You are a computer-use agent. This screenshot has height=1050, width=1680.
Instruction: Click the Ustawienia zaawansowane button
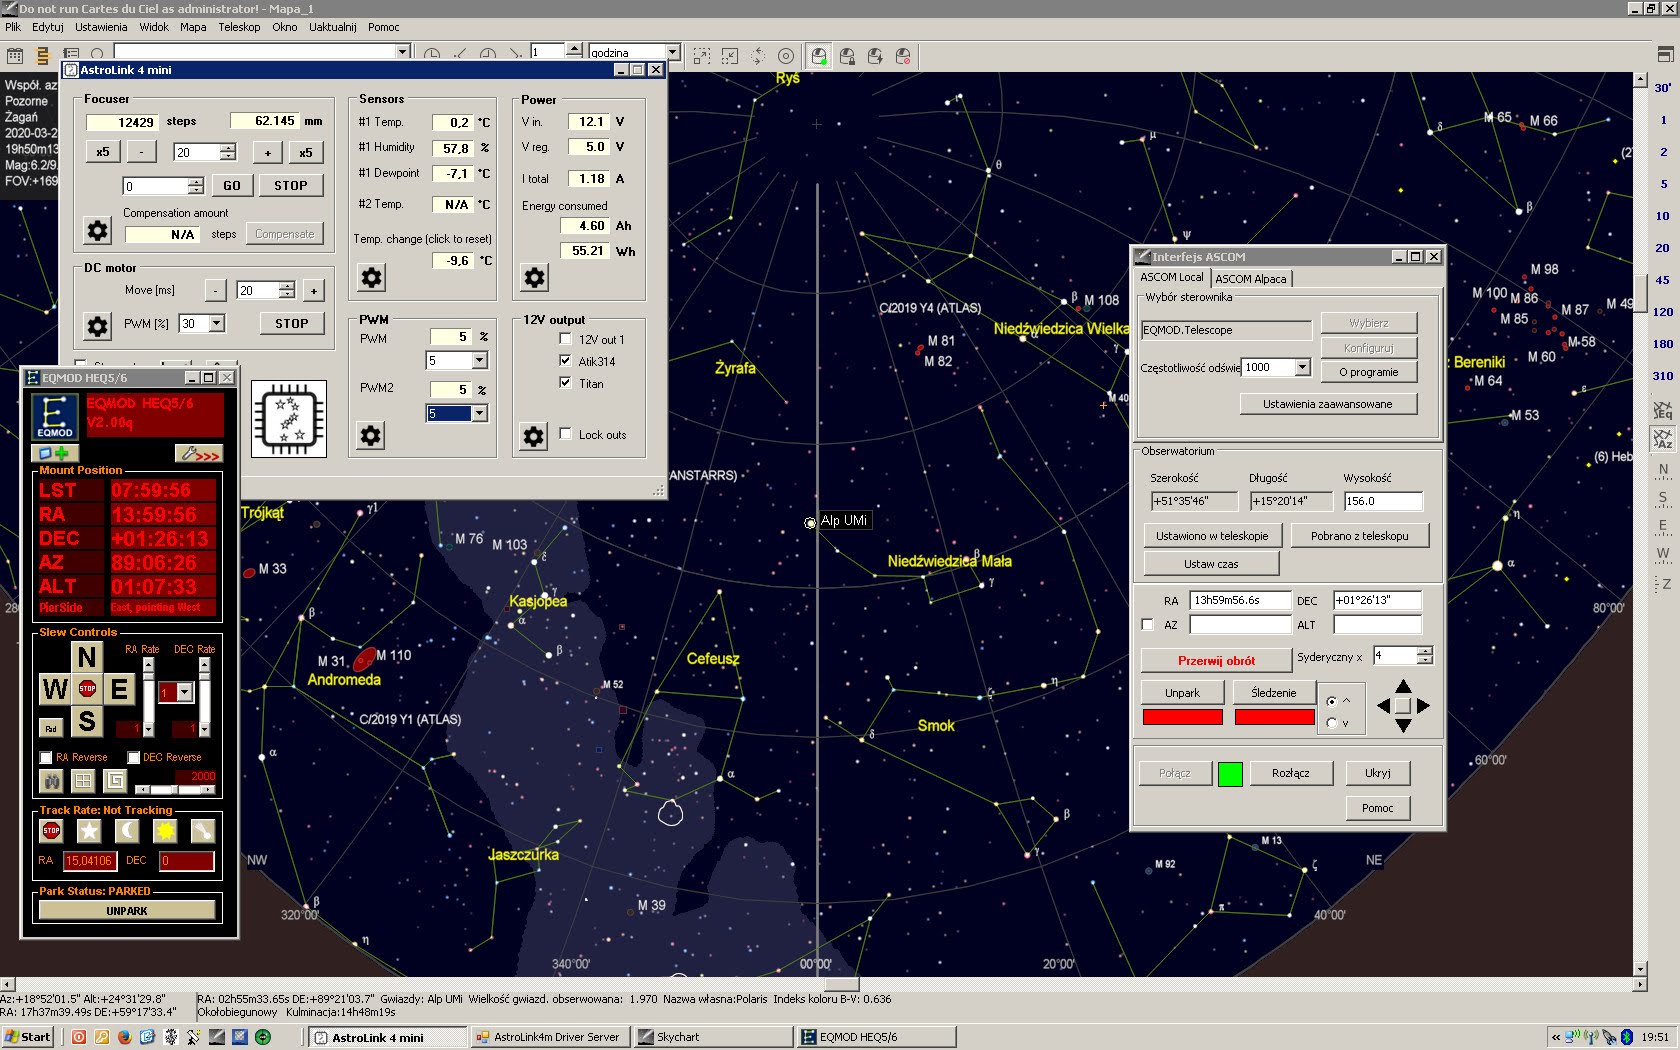(x=1327, y=404)
